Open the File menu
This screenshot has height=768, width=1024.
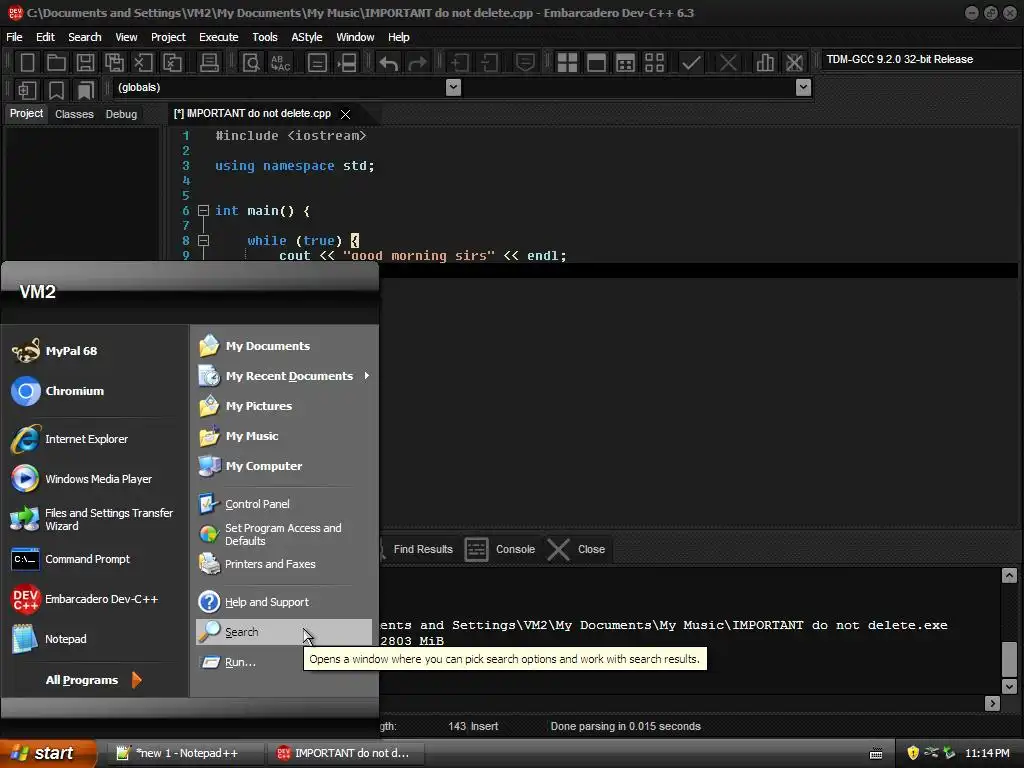pyautogui.click(x=14, y=37)
